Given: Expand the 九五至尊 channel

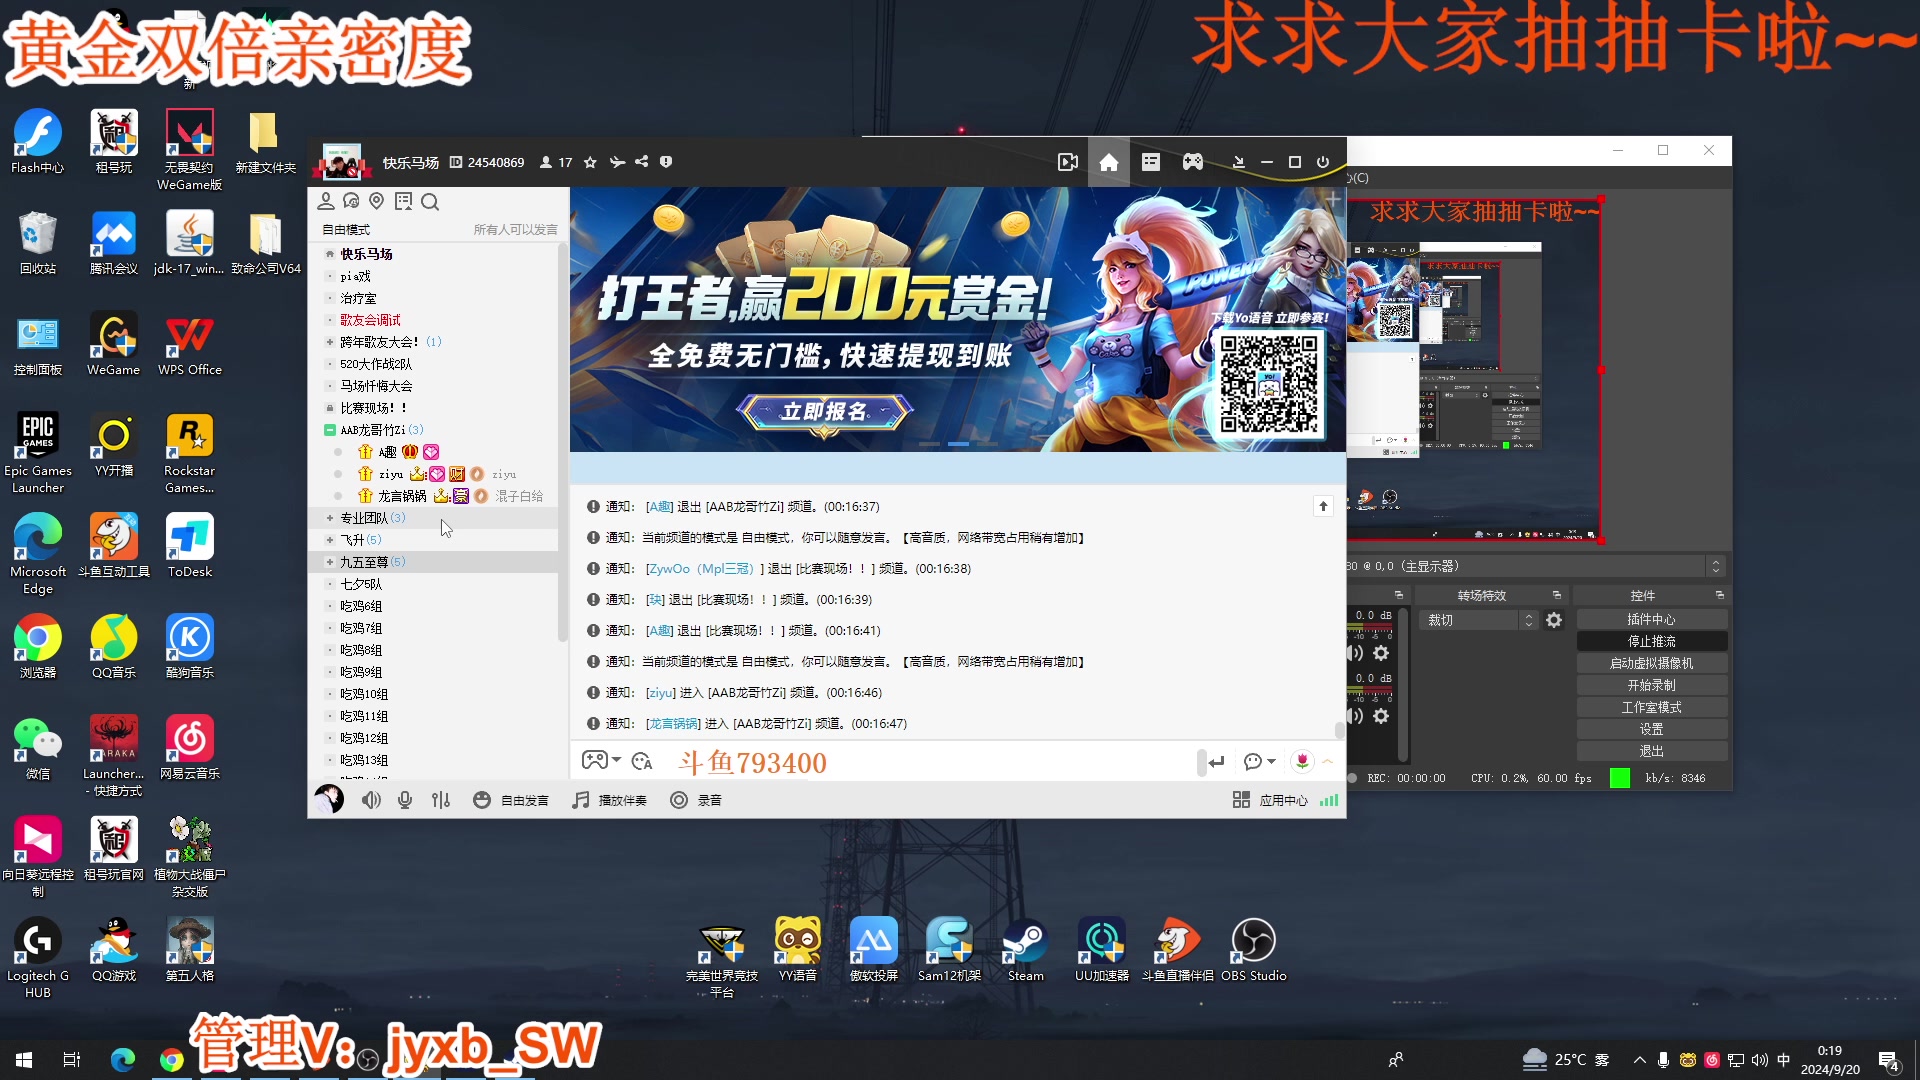Looking at the screenshot, I should pyautogui.click(x=330, y=562).
